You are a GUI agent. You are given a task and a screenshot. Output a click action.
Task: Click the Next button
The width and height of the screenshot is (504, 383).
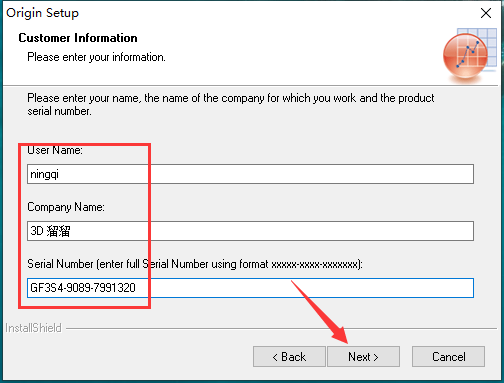coord(363,357)
